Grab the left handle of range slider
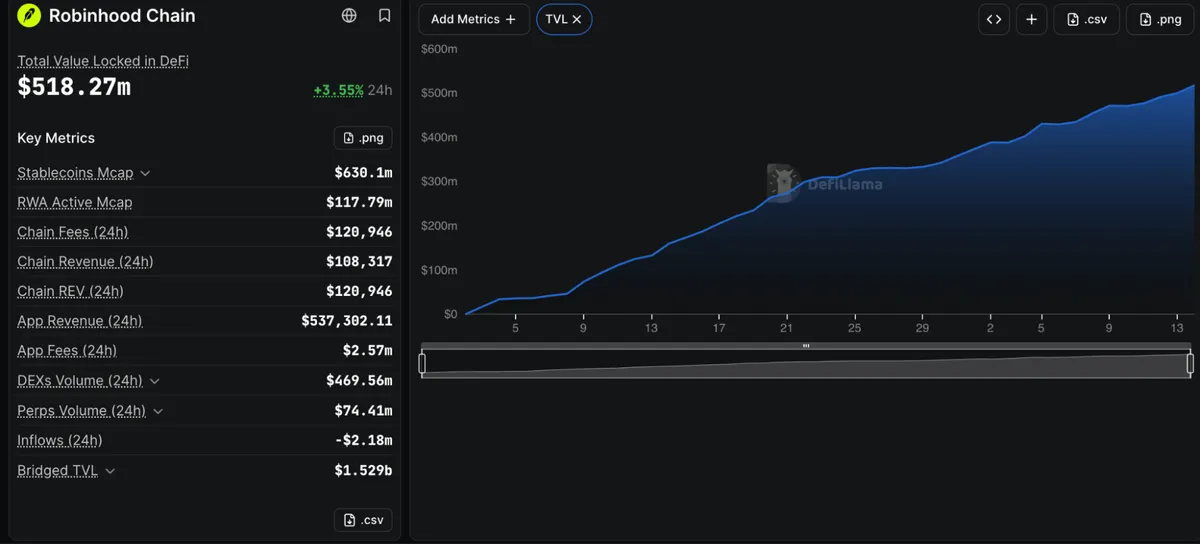Viewport: 1200px width, 544px height. pyautogui.click(x=422, y=363)
